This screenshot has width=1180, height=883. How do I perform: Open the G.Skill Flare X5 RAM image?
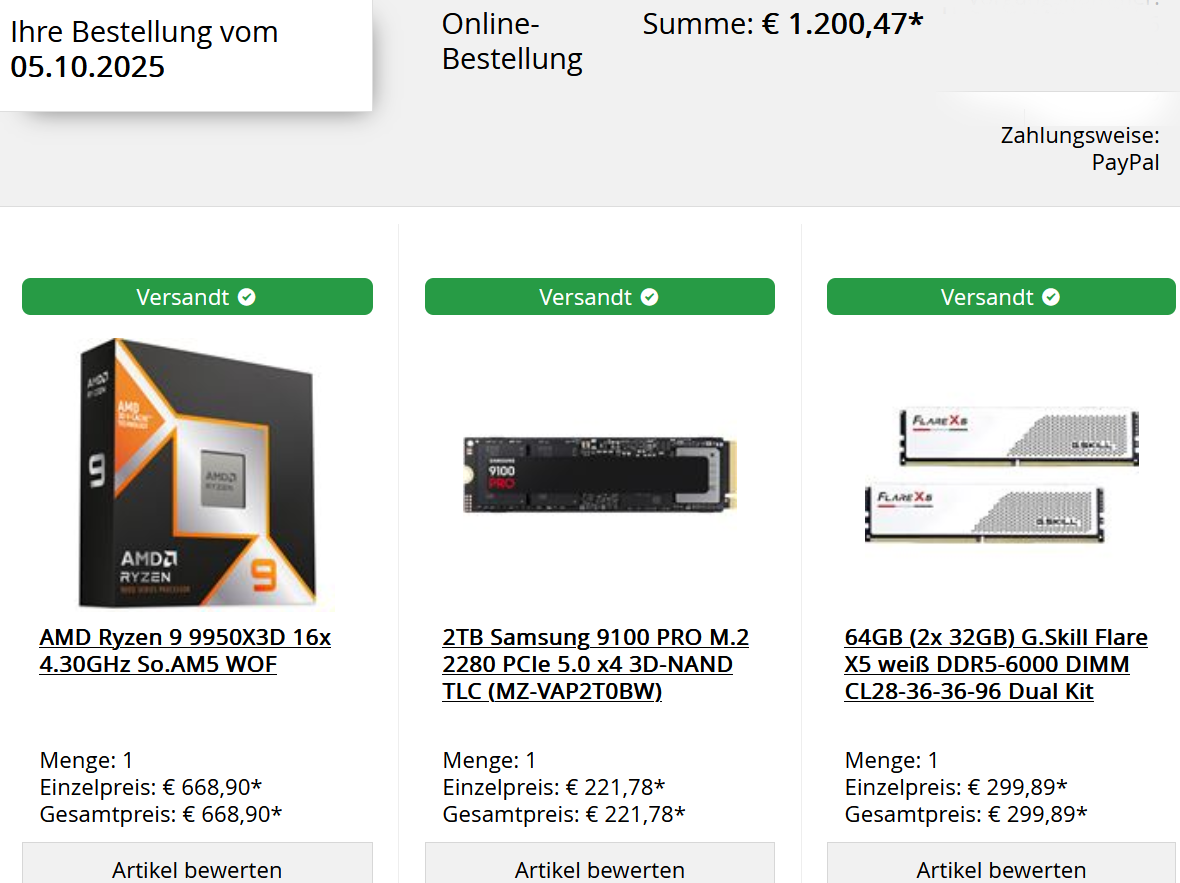[x=1002, y=474]
